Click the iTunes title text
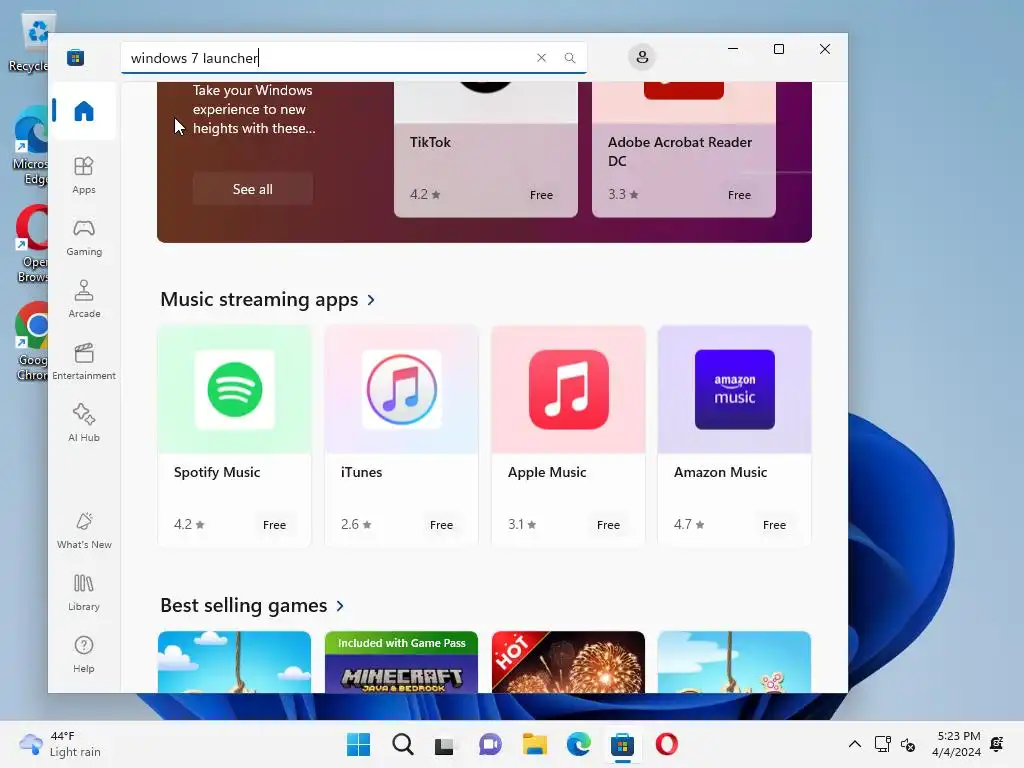The width and height of the screenshot is (1024, 768). (x=361, y=472)
